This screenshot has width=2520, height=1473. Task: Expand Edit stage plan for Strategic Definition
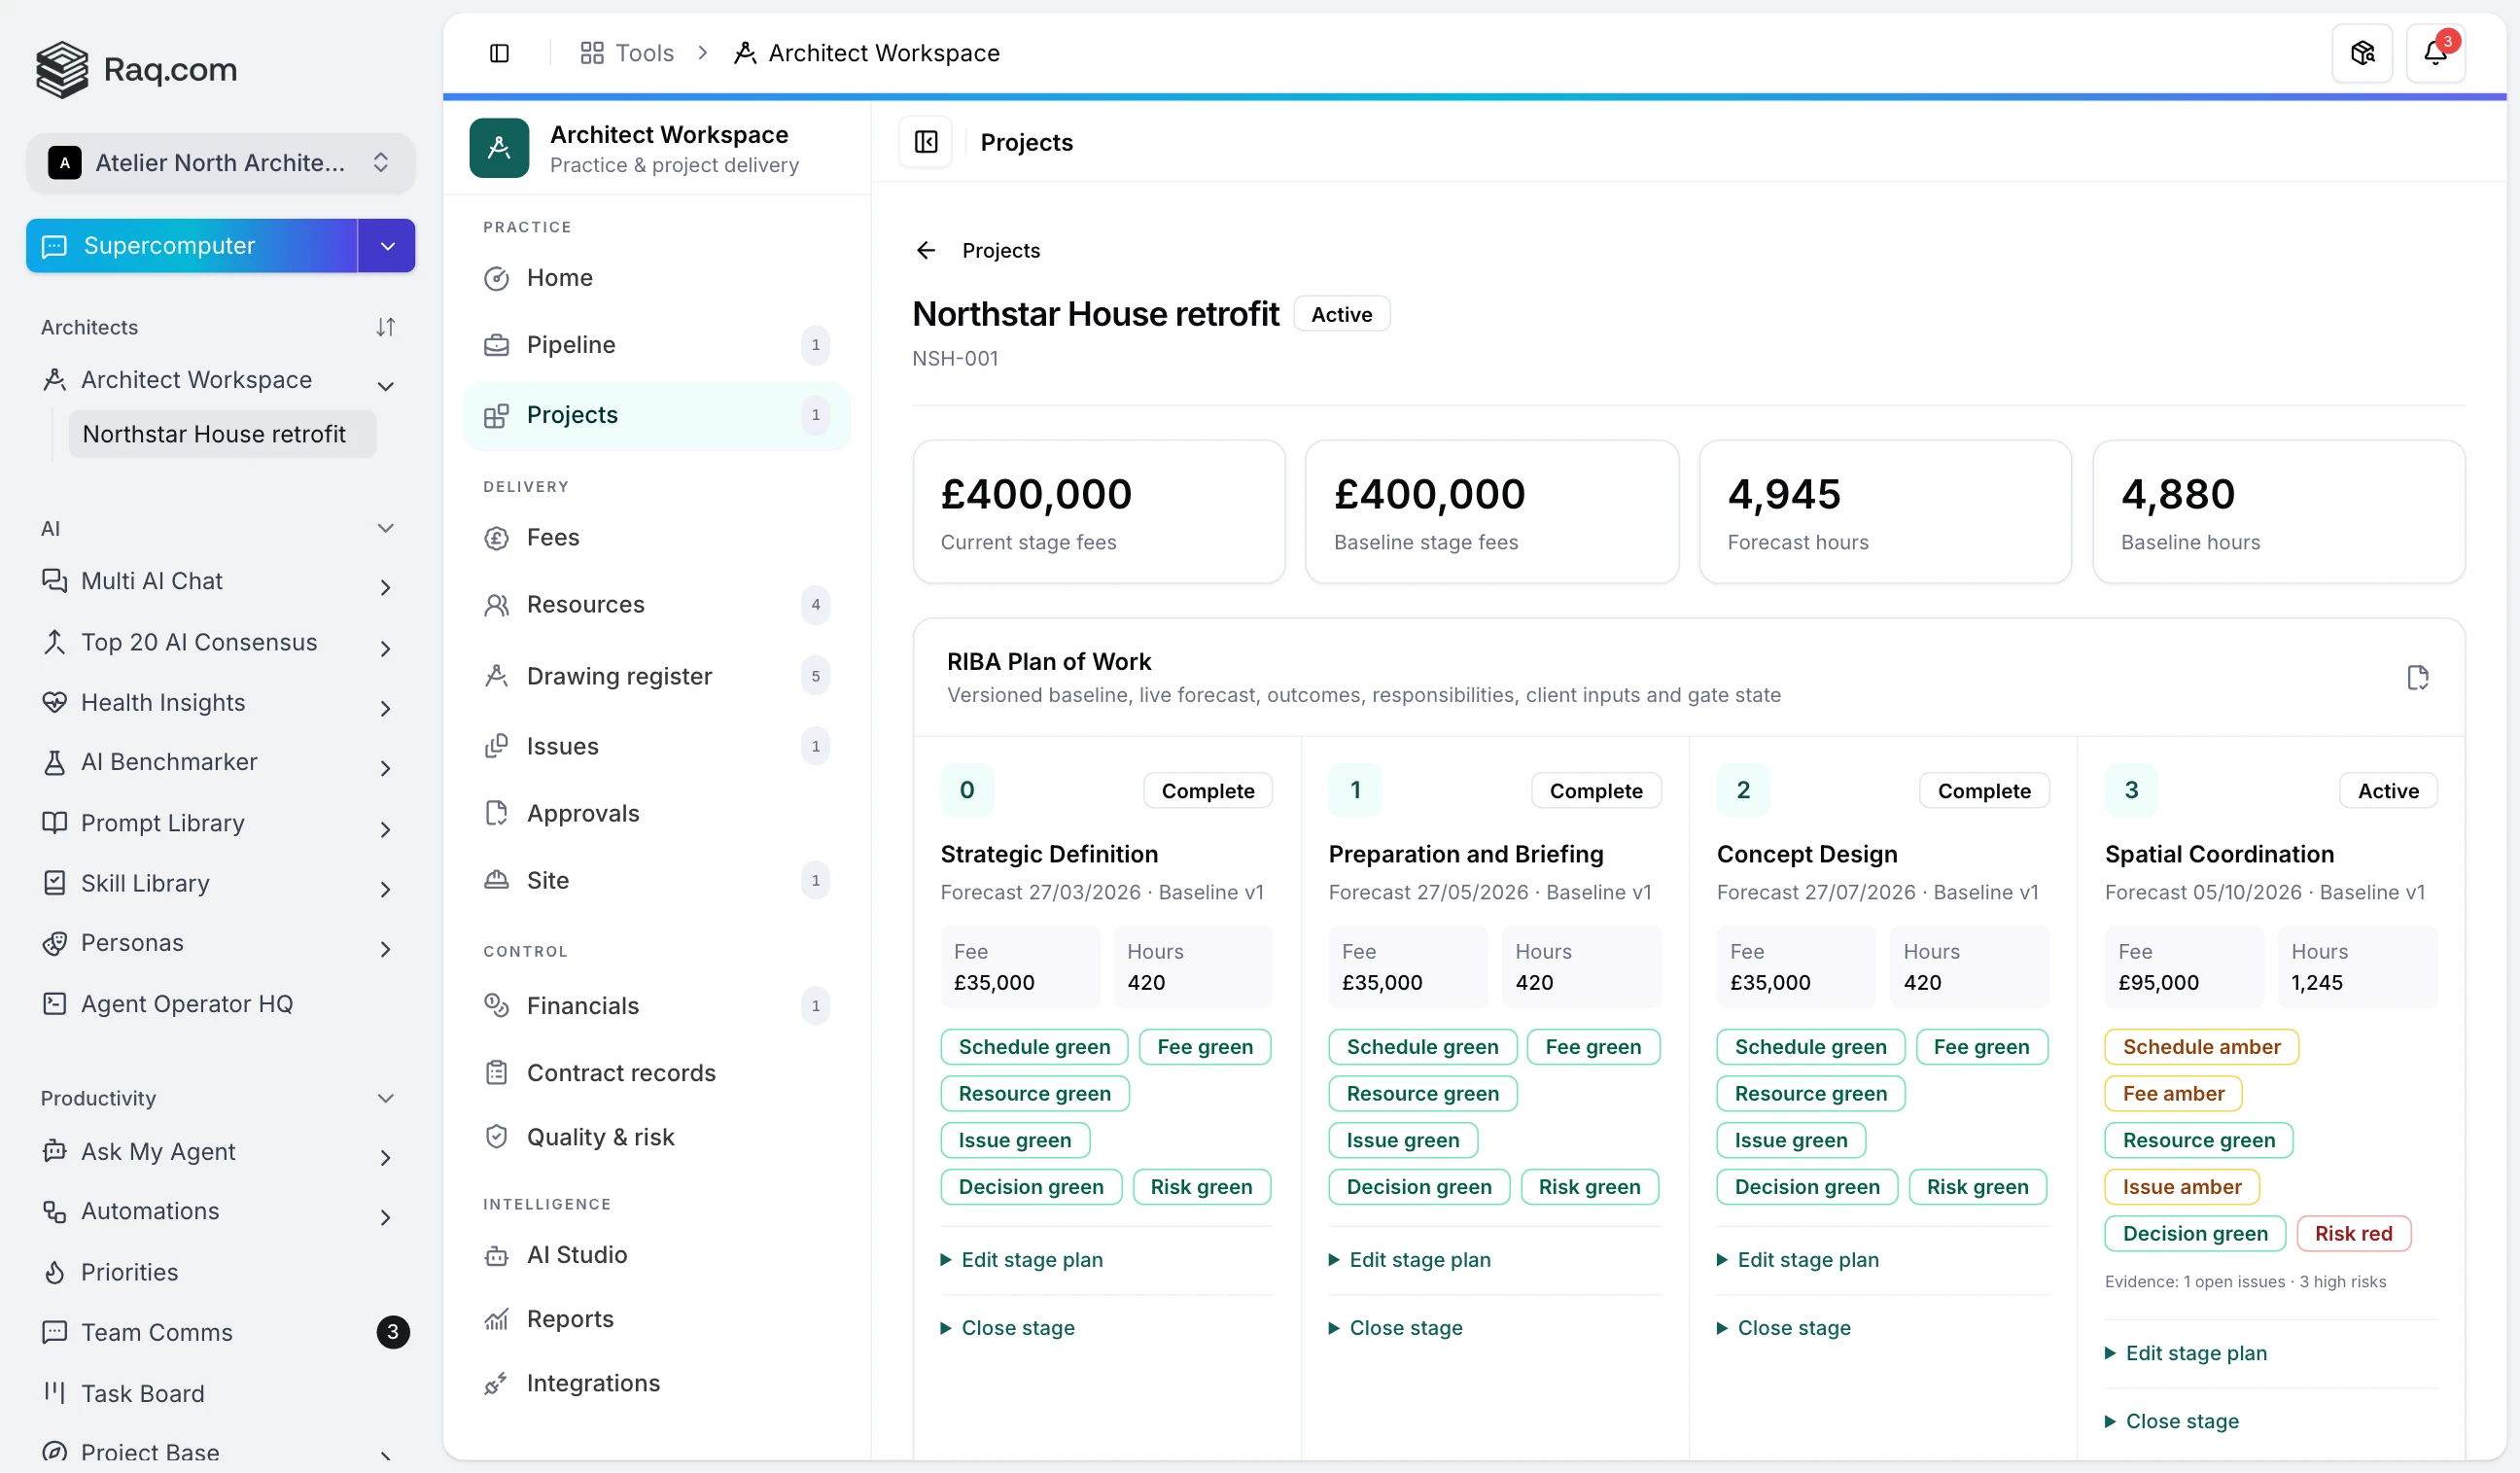coord(1022,1260)
